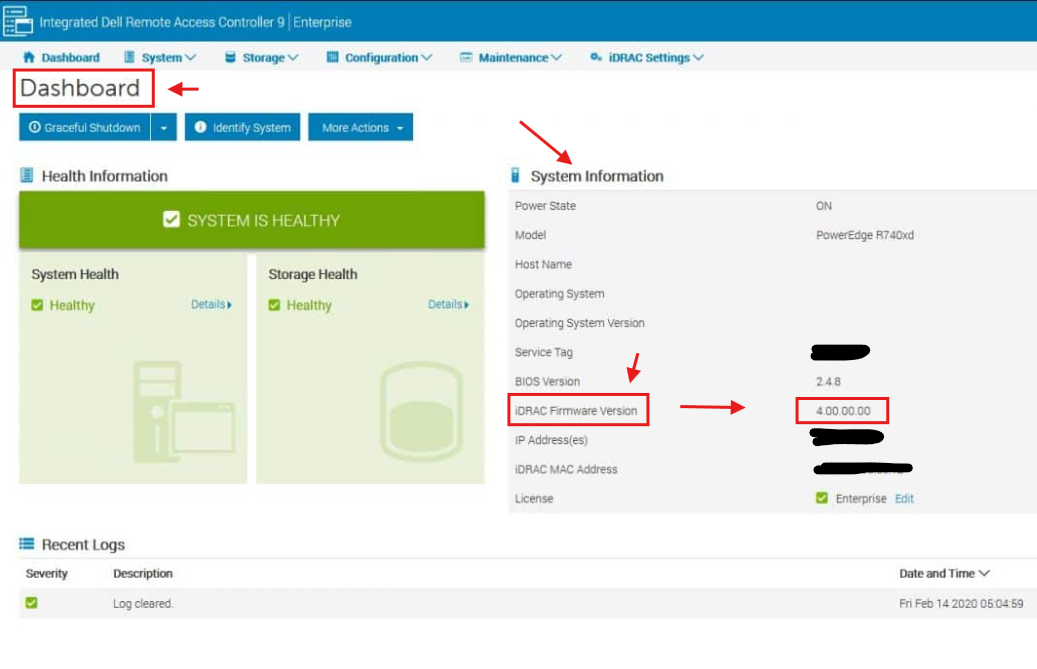This screenshot has height=669, width=1037.
Task: Click the Enterprise license checkmark
Action: click(x=823, y=498)
